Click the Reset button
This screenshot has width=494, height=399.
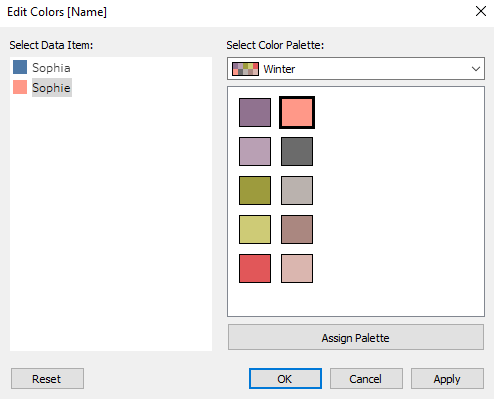click(x=47, y=379)
